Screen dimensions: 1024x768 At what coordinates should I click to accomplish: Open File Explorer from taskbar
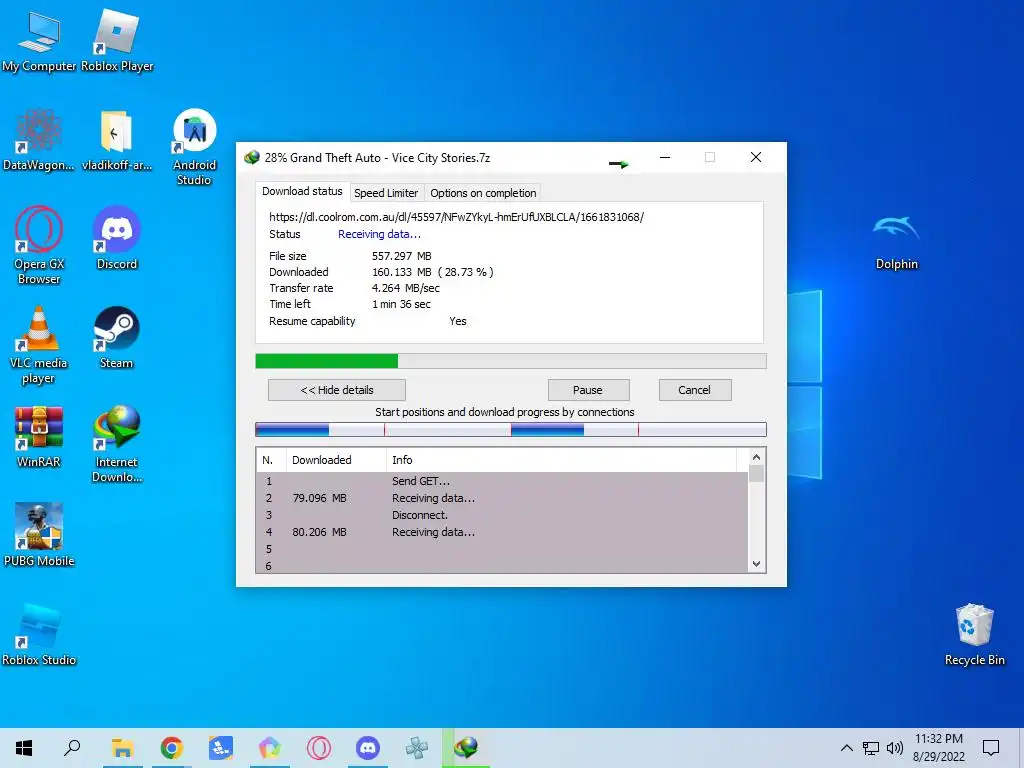coord(122,748)
